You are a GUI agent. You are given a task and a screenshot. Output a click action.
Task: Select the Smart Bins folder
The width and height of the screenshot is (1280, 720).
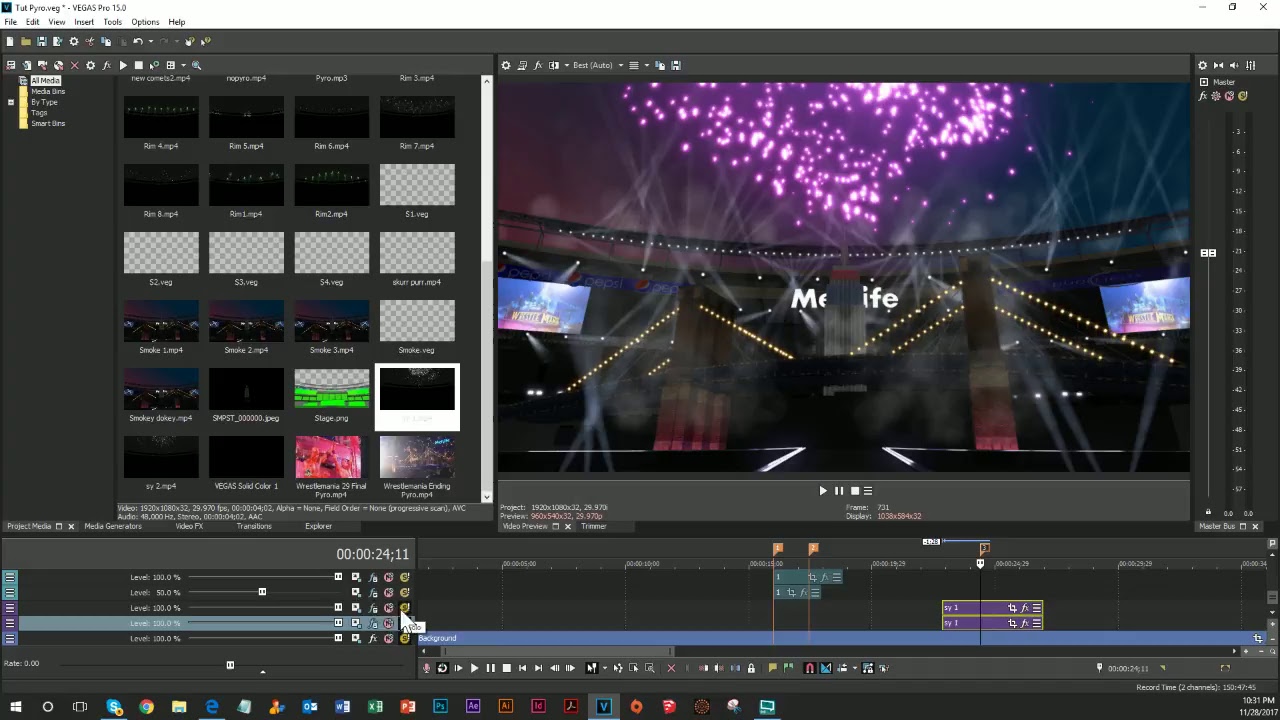point(47,123)
